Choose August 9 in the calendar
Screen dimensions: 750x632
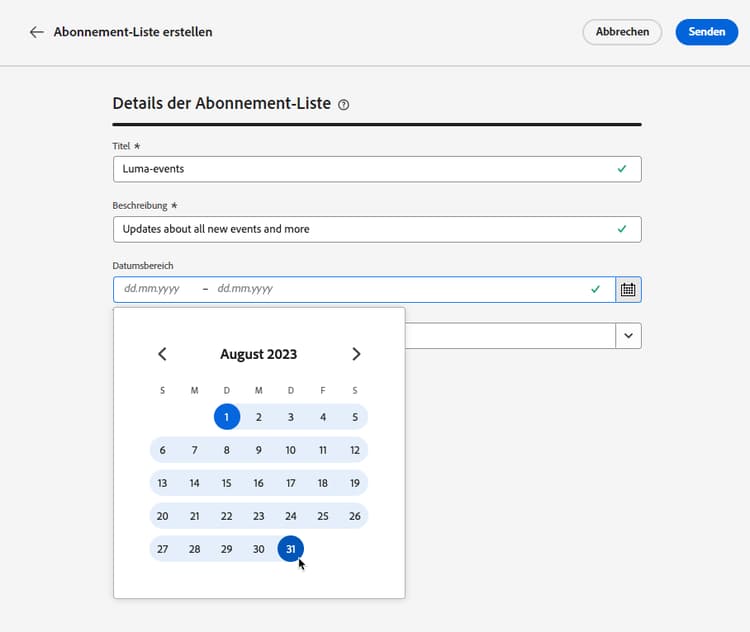pos(259,450)
